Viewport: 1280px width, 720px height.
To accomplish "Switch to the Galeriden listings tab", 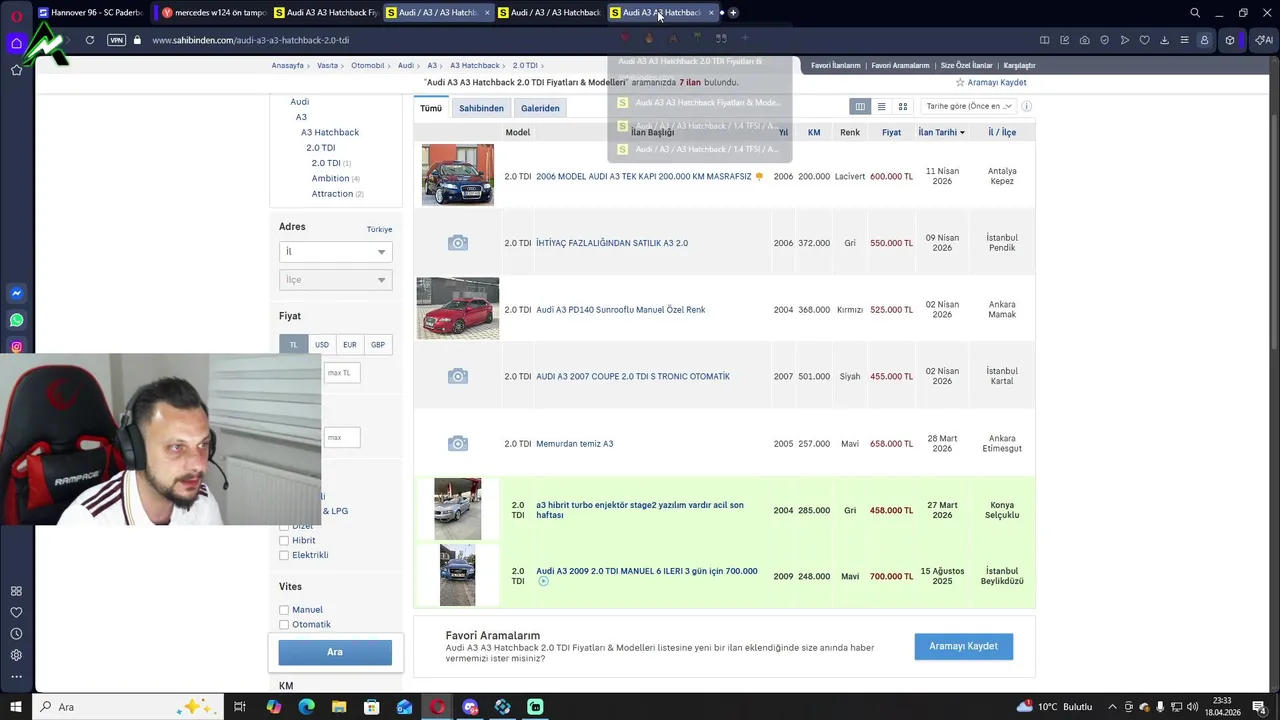I will tap(540, 108).
